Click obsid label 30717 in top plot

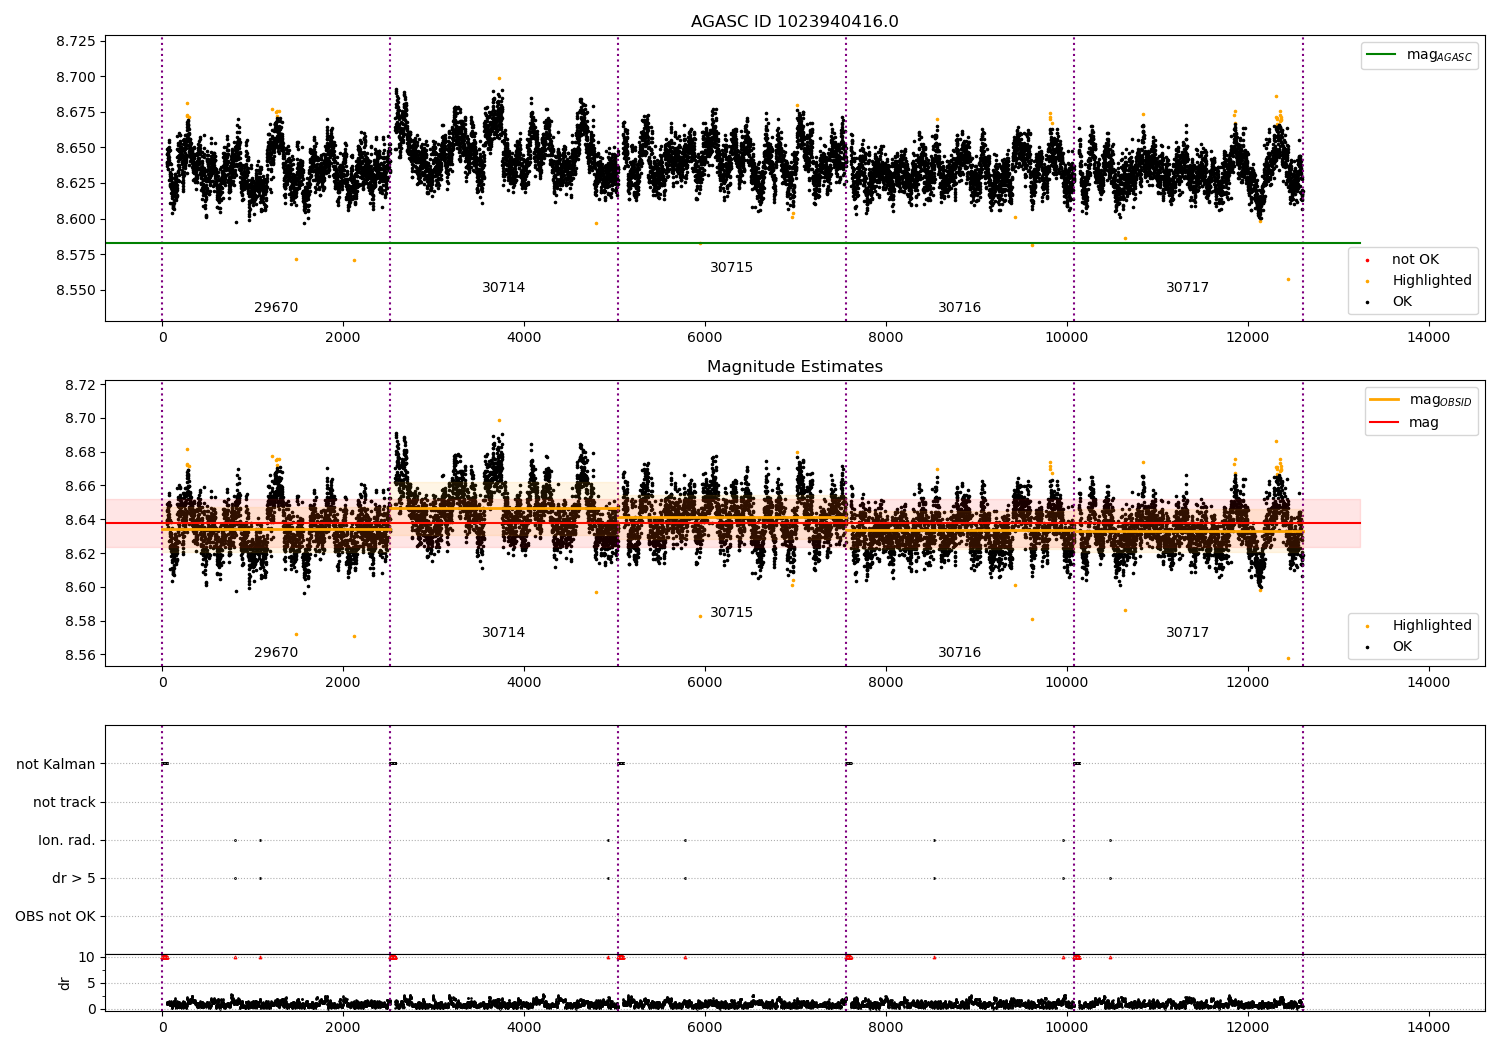pyautogui.click(x=1187, y=288)
